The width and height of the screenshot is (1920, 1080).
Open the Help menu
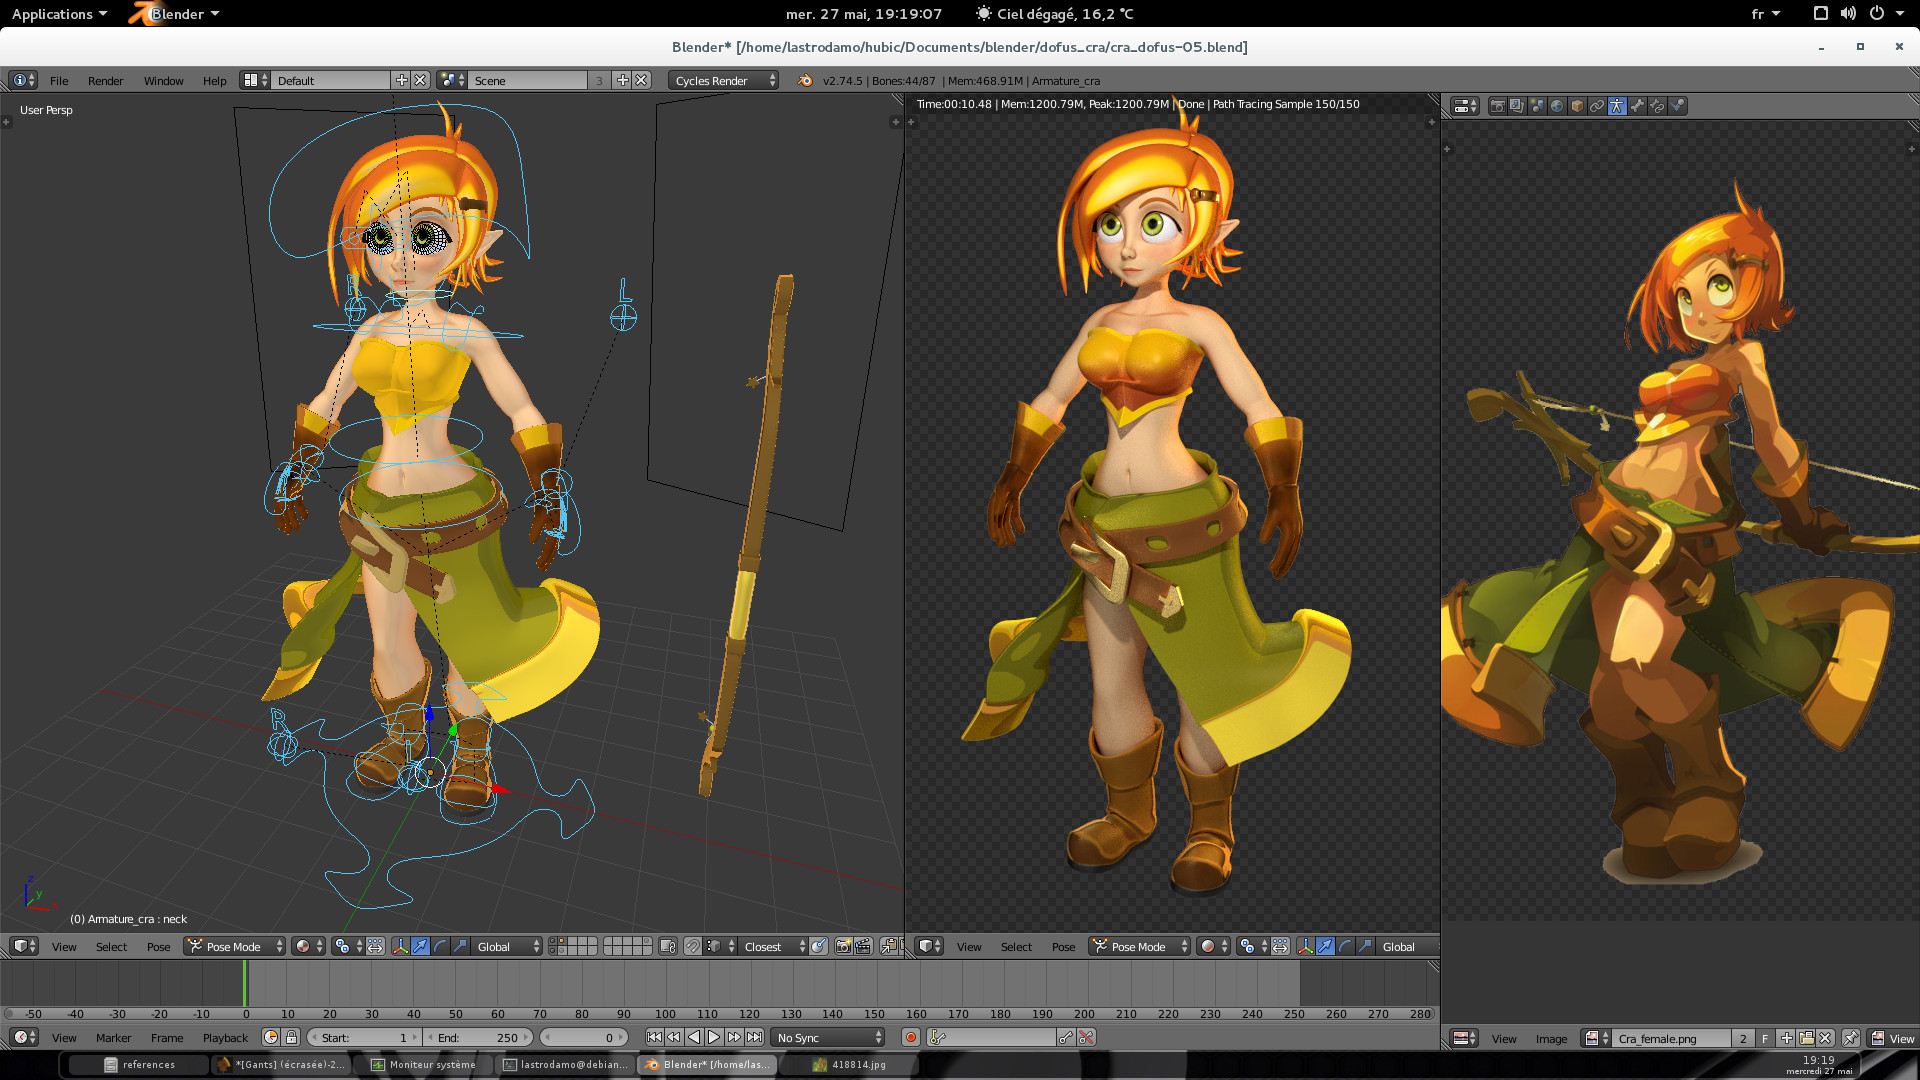click(x=214, y=80)
